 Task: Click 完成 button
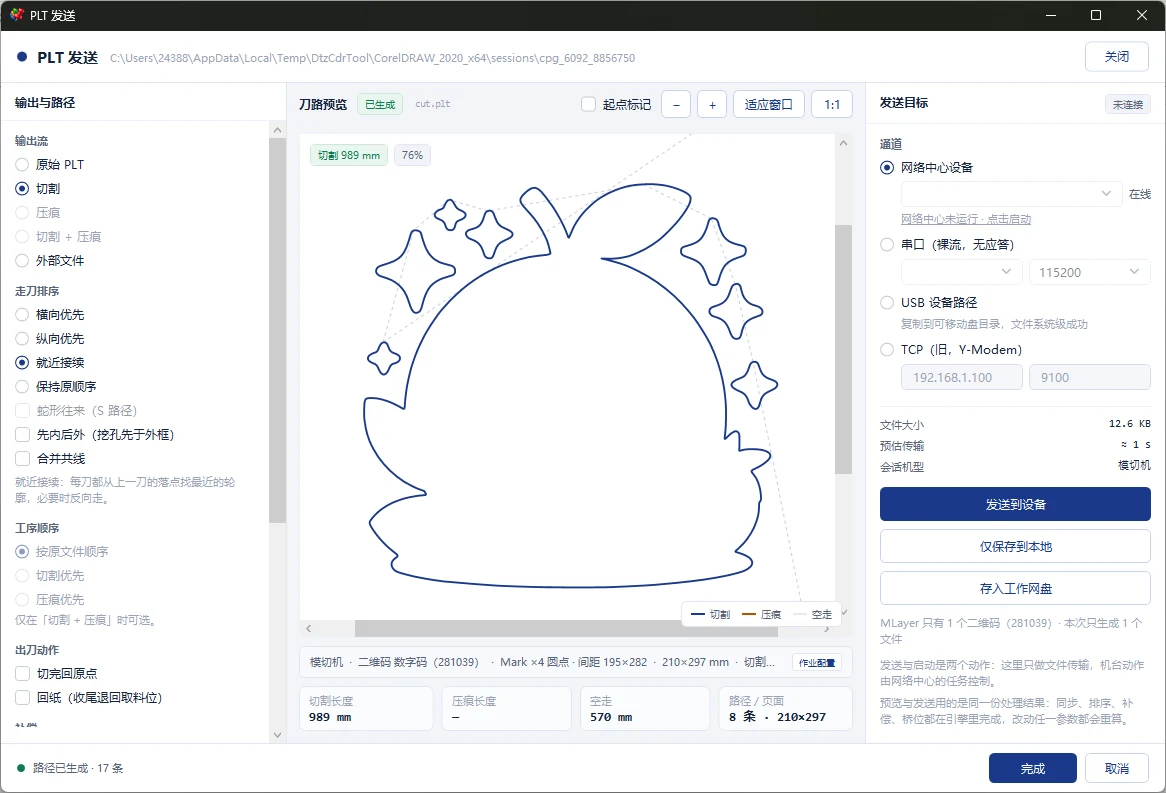pyautogui.click(x=1032, y=768)
